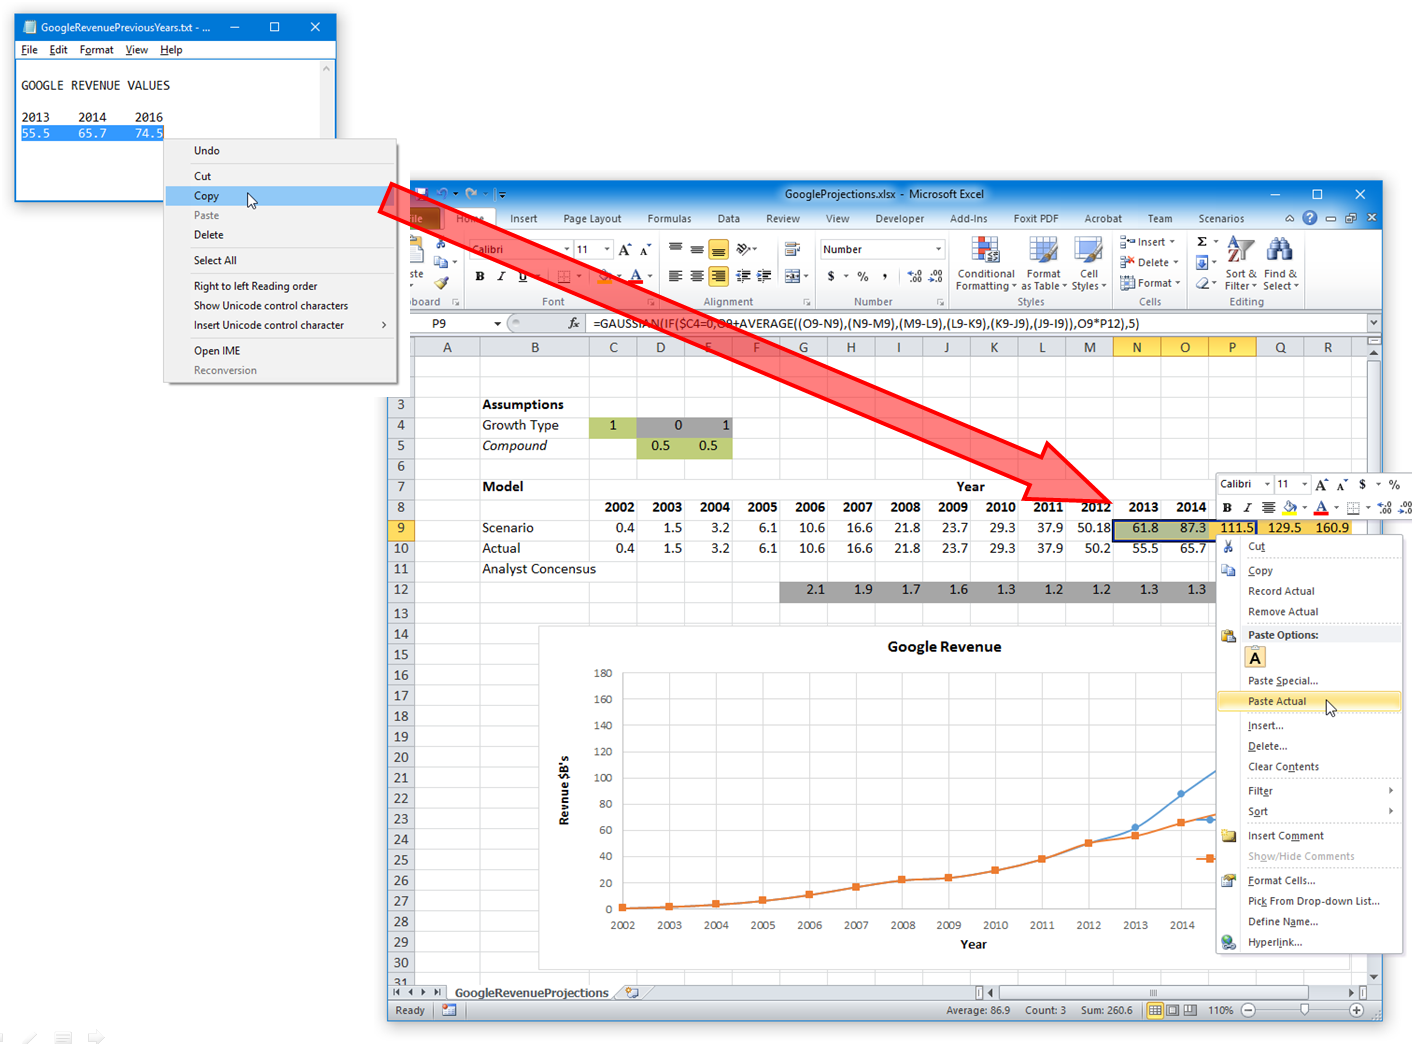This screenshot has width=1412, height=1044.
Task: Click the Decrease Font Size icon in the ribbon
Action: (x=645, y=249)
